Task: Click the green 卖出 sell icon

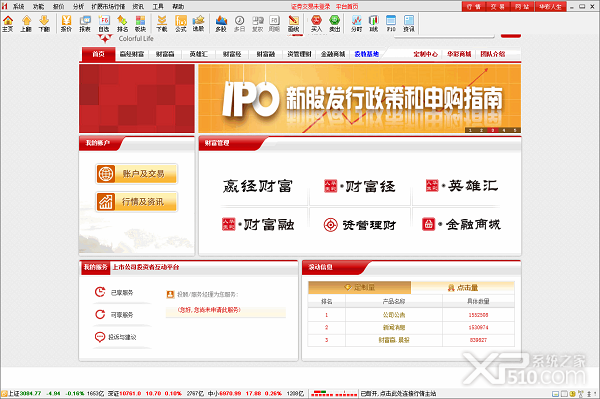Action: (334, 24)
